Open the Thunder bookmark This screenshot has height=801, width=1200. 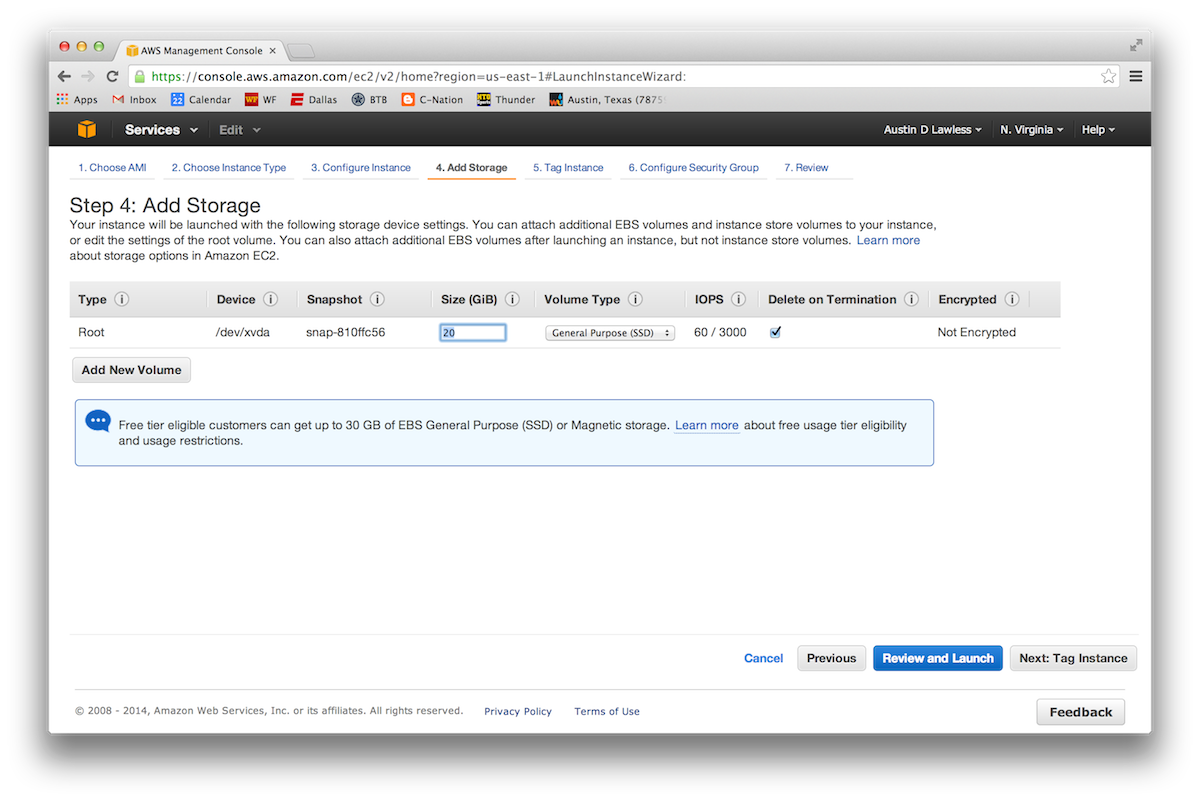[506, 100]
